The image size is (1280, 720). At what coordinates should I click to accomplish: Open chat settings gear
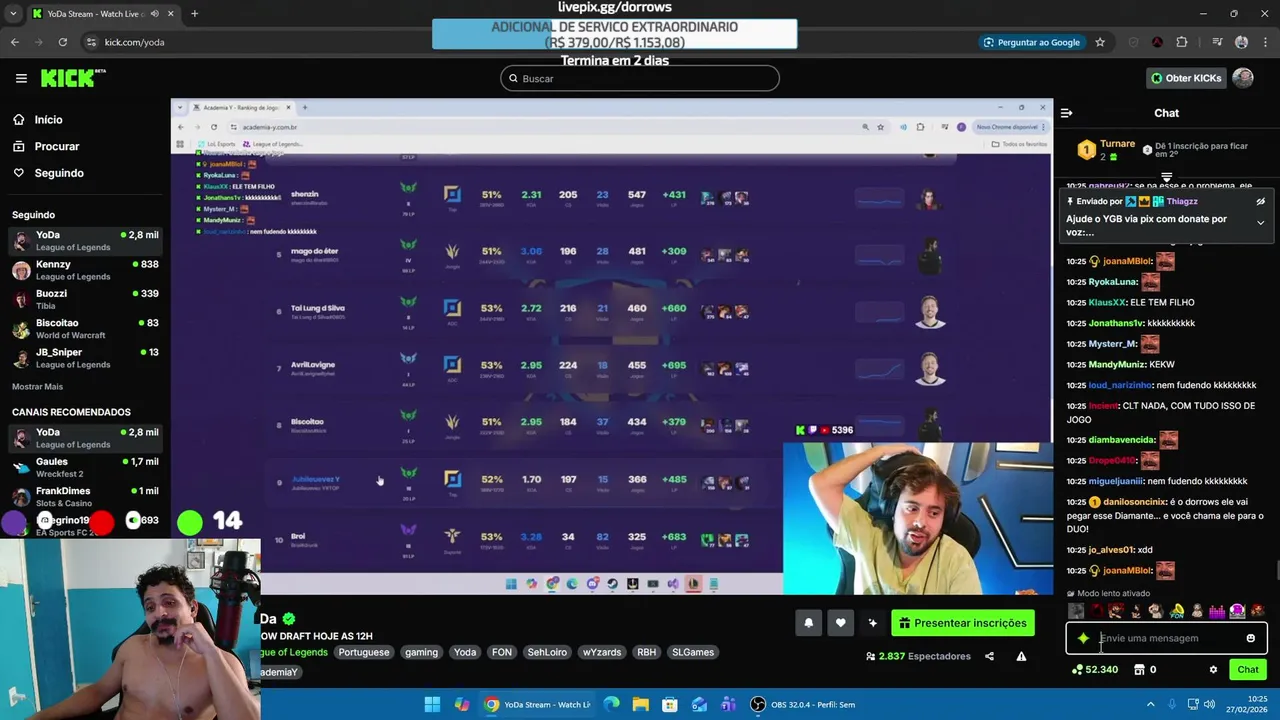tap(1213, 670)
